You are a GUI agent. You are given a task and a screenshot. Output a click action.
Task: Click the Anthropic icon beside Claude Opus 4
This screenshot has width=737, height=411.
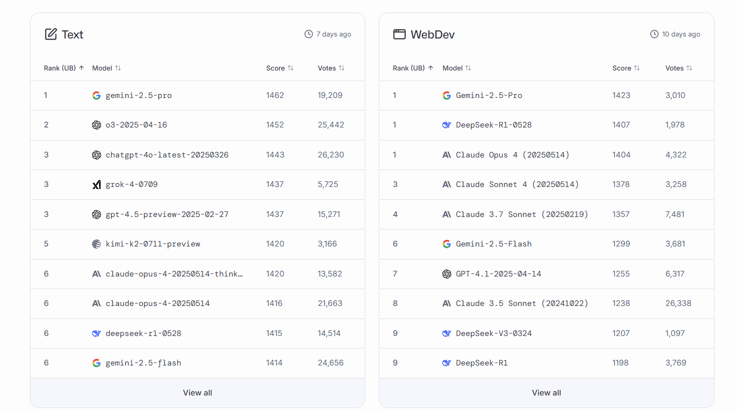pyautogui.click(x=446, y=155)
